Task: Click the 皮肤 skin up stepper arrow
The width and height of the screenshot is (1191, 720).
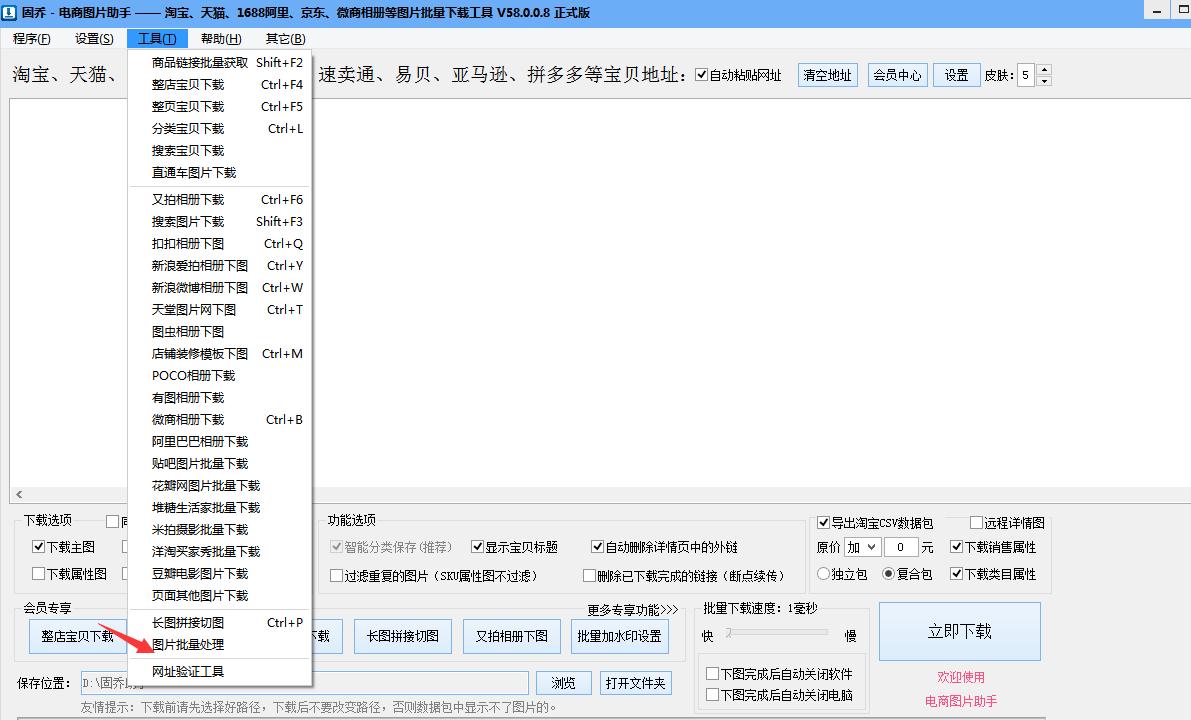Action: pyautogui.click(x=1044, y=69)
